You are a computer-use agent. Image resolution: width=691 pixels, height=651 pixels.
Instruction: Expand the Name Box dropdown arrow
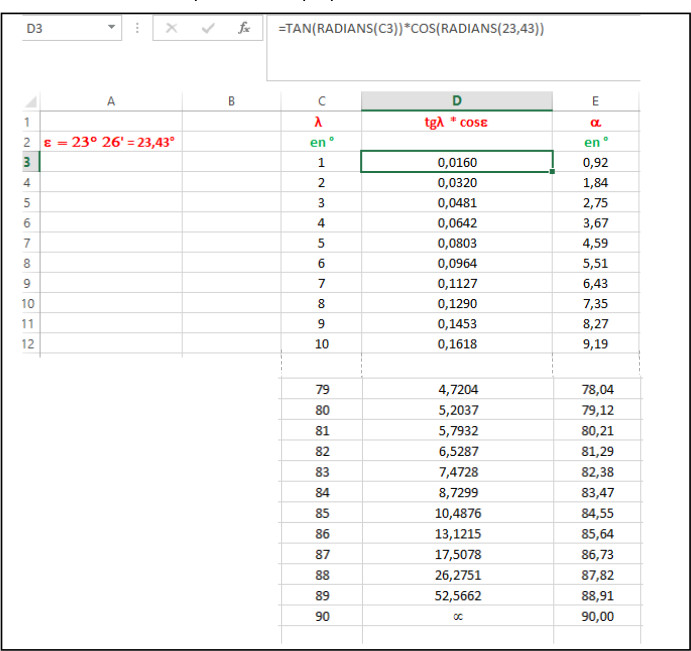coord(111,29)
